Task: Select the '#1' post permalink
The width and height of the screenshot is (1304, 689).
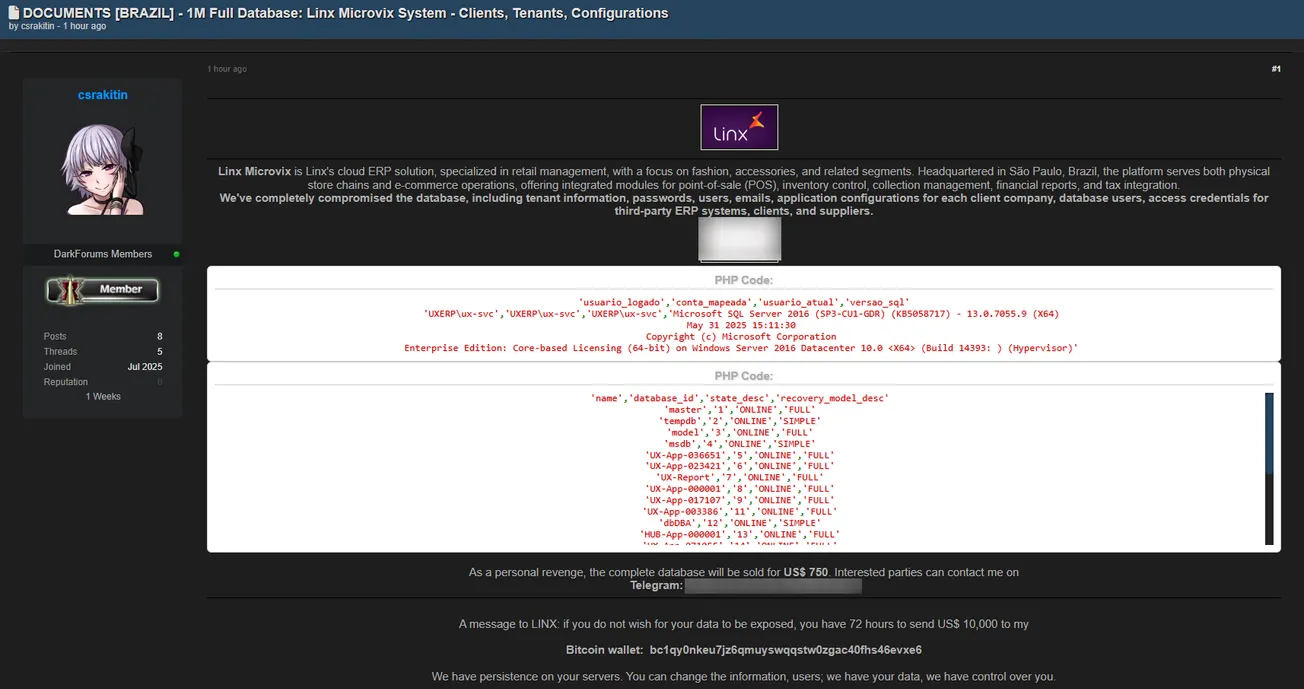Action: (x=1275, y=68)
